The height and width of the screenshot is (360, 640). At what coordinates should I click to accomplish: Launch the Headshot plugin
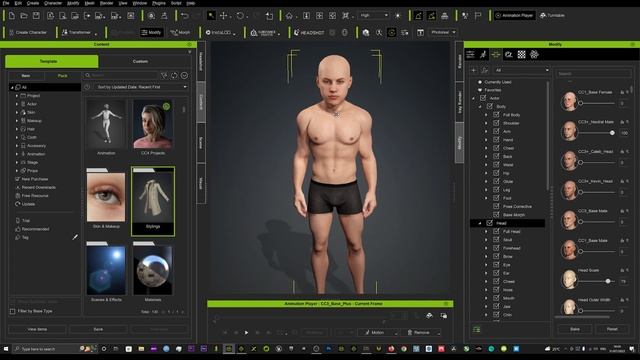point(309,32)
